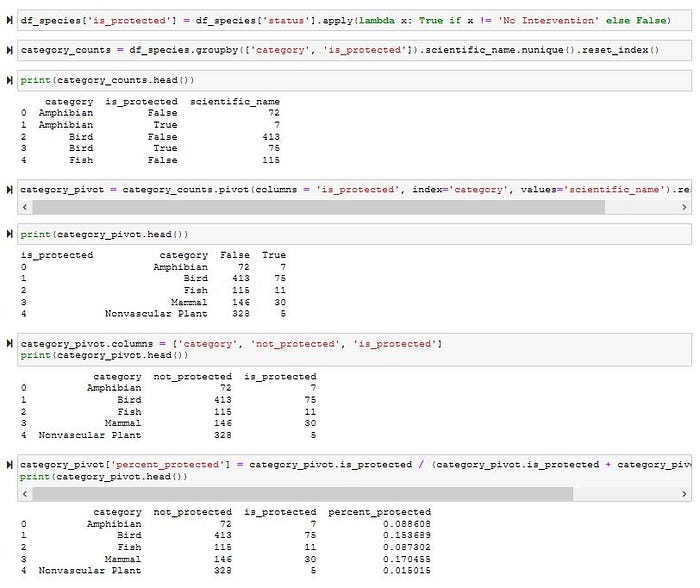Click the value 0.170455 for Mammal

[407, 559]
